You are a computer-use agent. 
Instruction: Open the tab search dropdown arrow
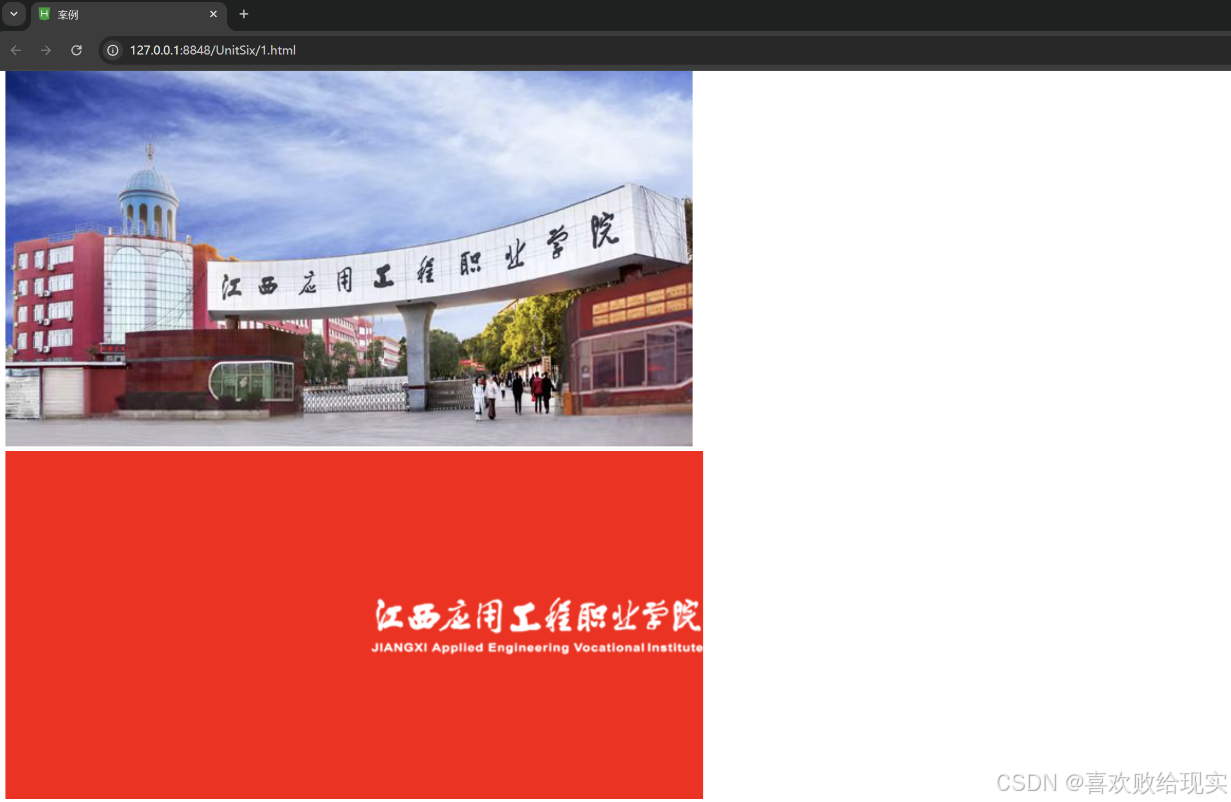pyautogui.click(x=14, y=14)
